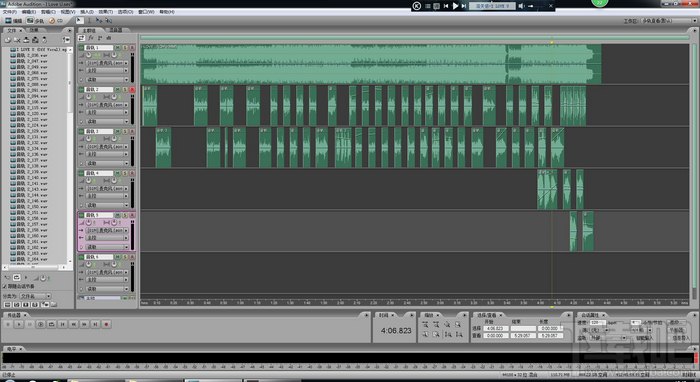Open the Effects (效果) menu
Viewport: 700px width, 382px height.
tap(106, 12)
